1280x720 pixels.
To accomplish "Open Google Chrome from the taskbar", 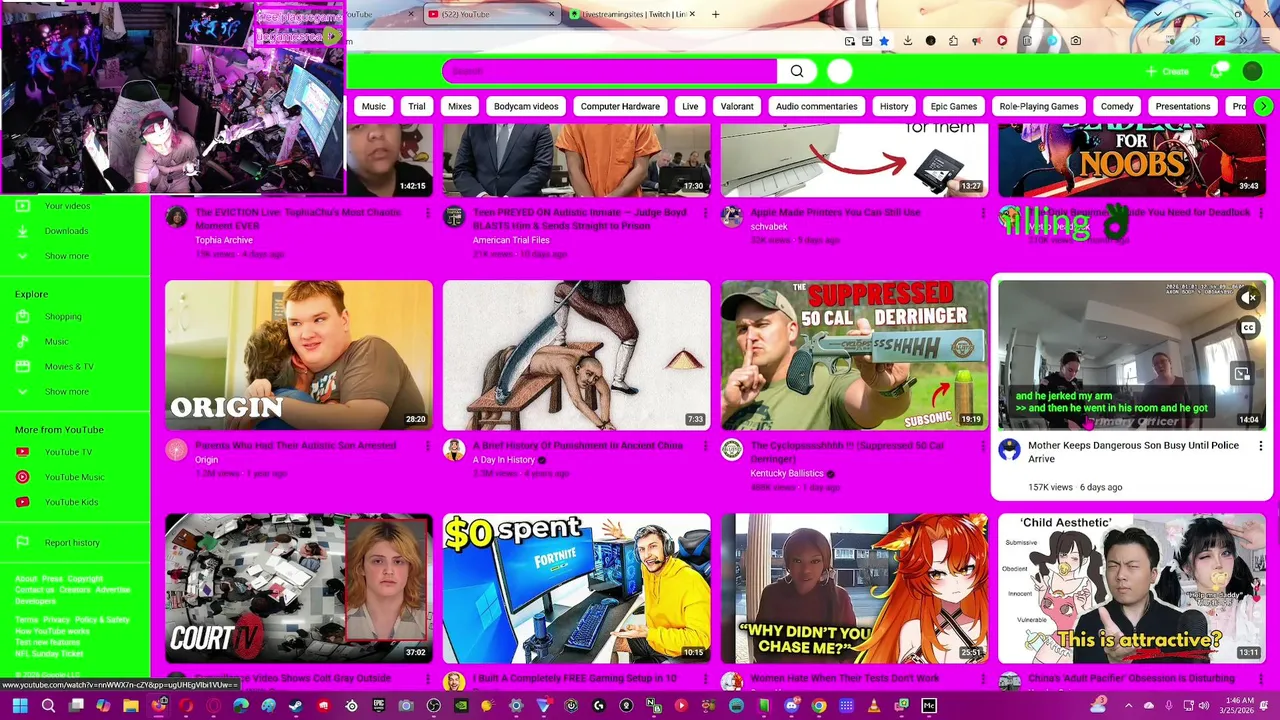I will tap(819, 707).
